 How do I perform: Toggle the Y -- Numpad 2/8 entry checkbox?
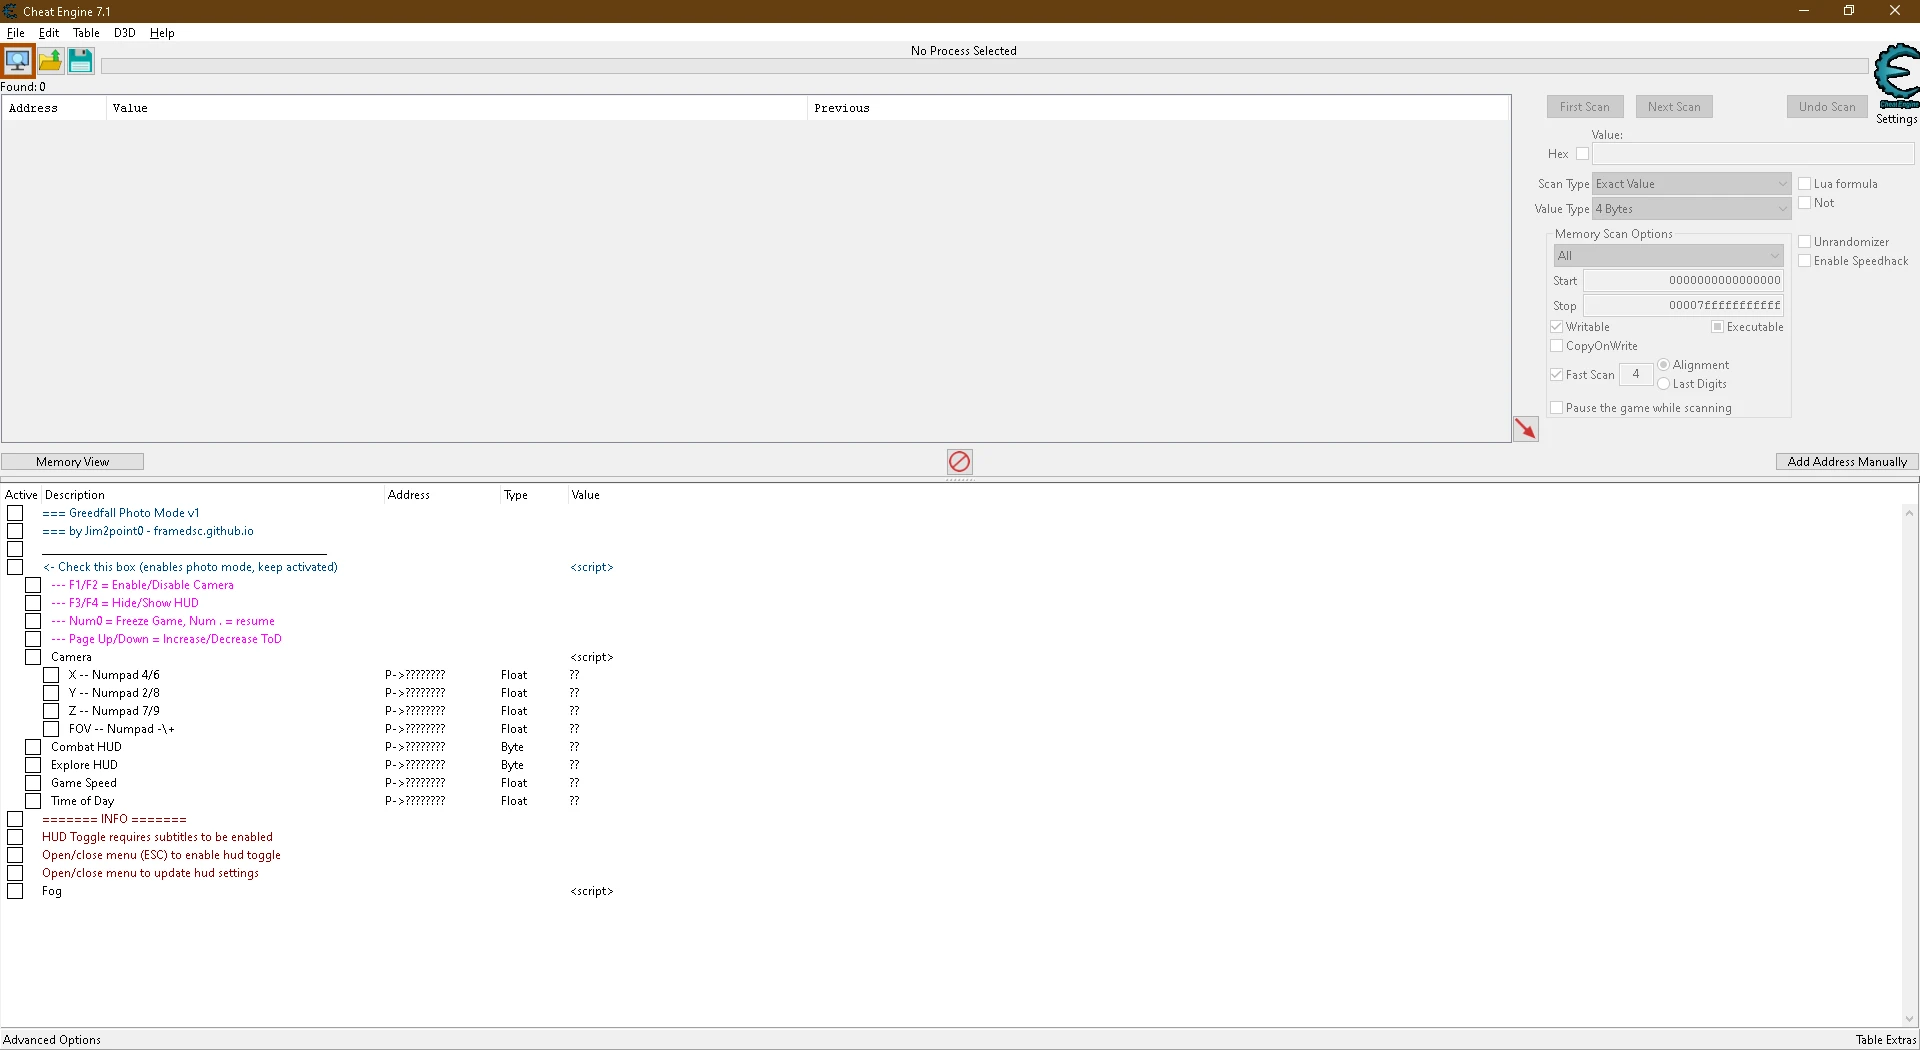[51, 693]
